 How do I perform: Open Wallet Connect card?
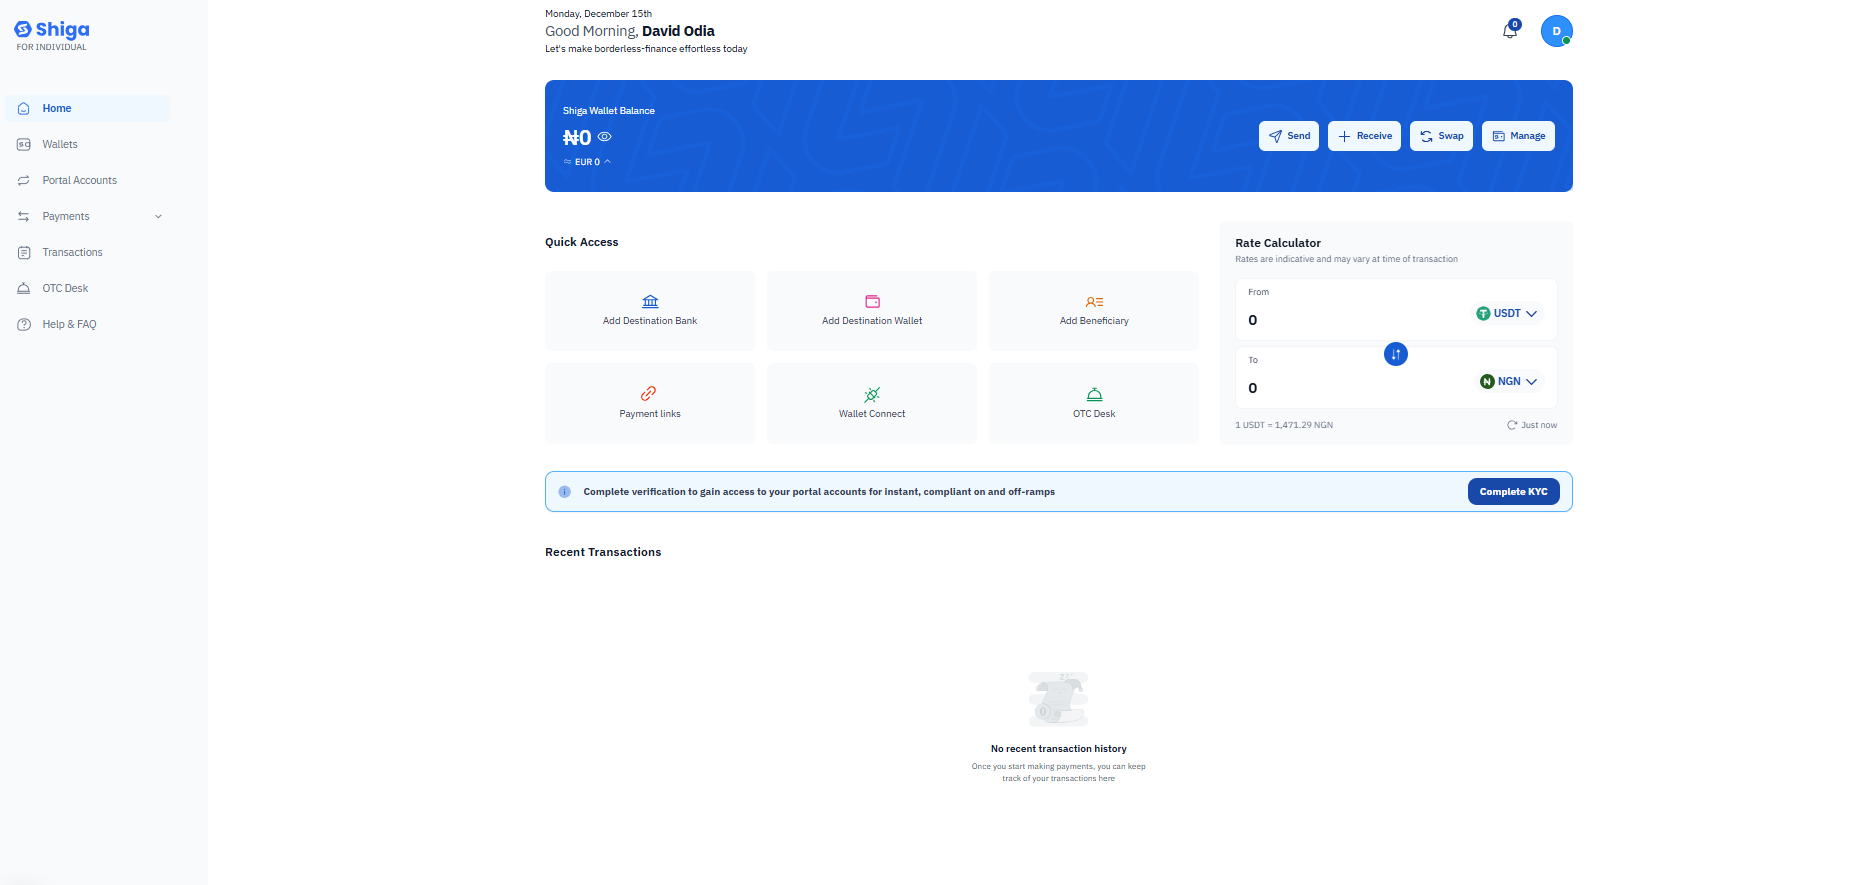tap(872, 403)
